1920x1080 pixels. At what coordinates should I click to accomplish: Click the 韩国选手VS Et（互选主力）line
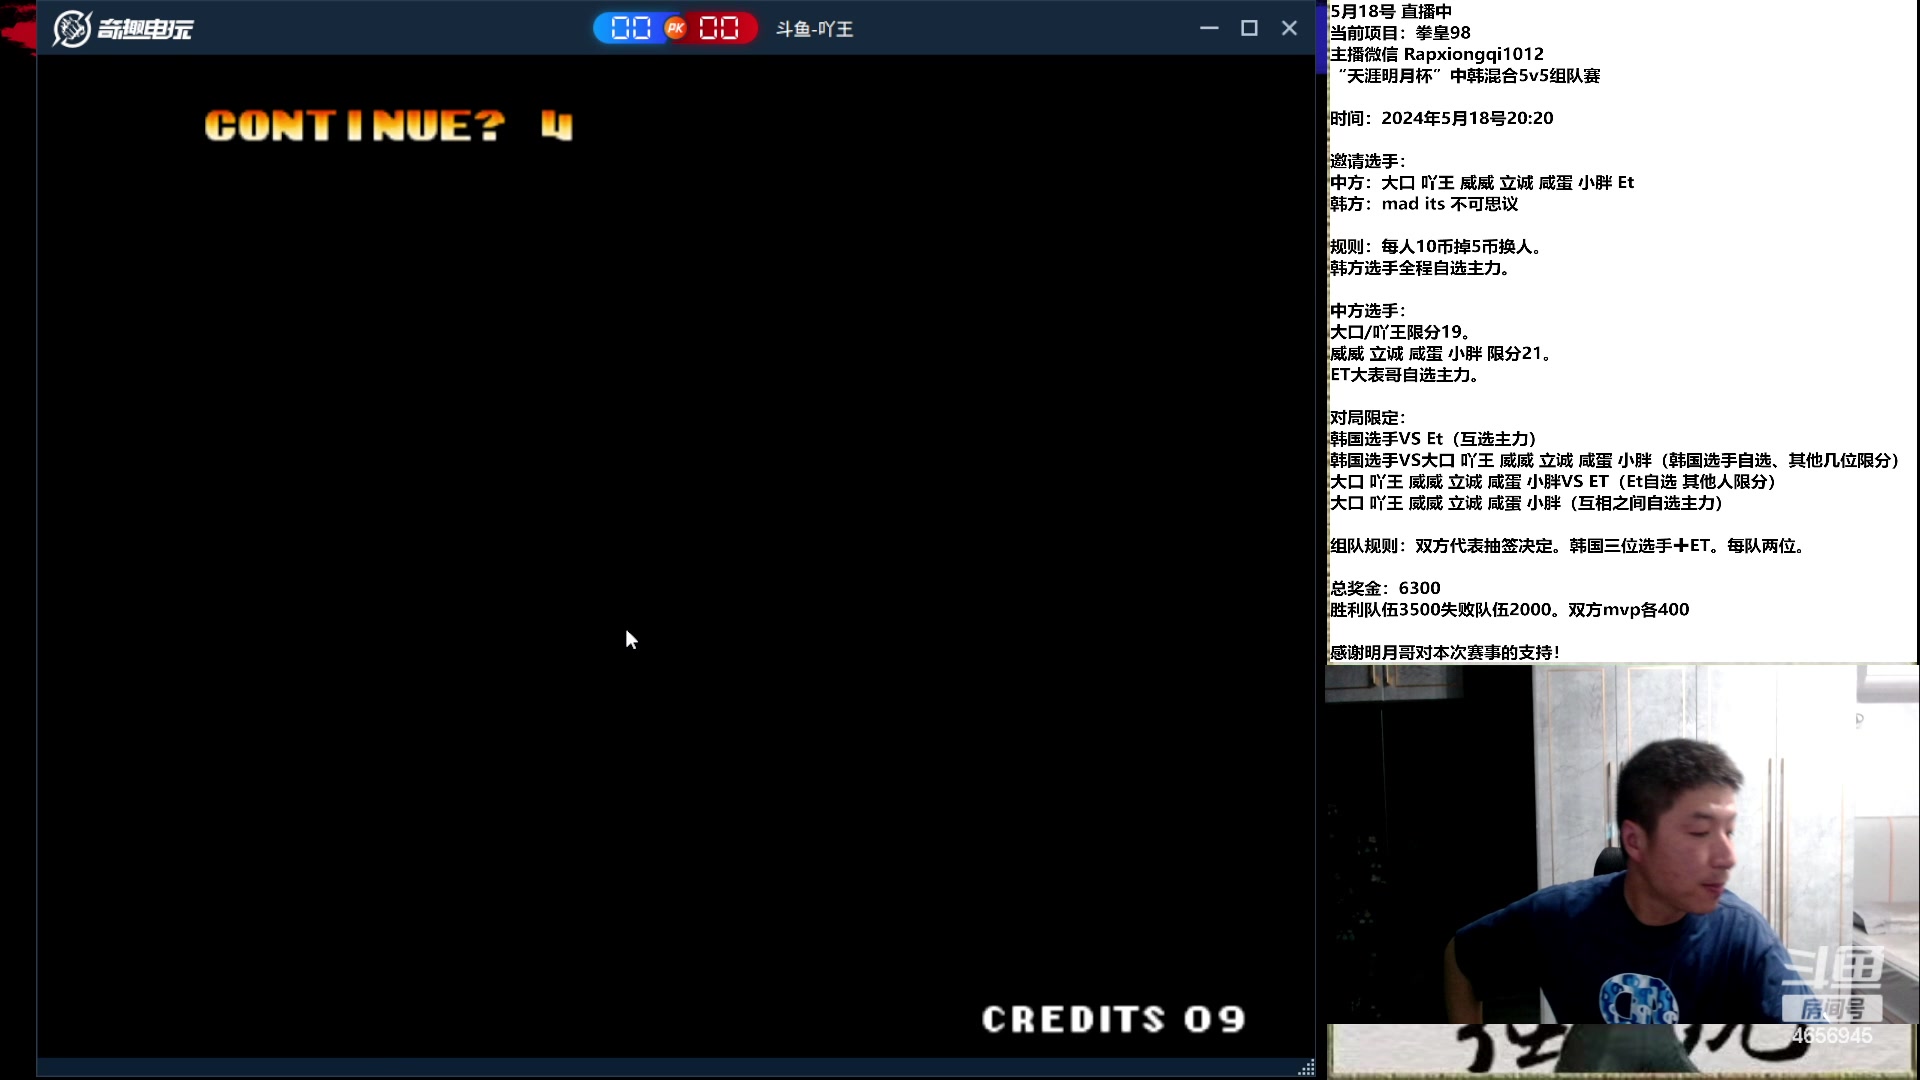pyautogui.click(x=1433, y=439)
